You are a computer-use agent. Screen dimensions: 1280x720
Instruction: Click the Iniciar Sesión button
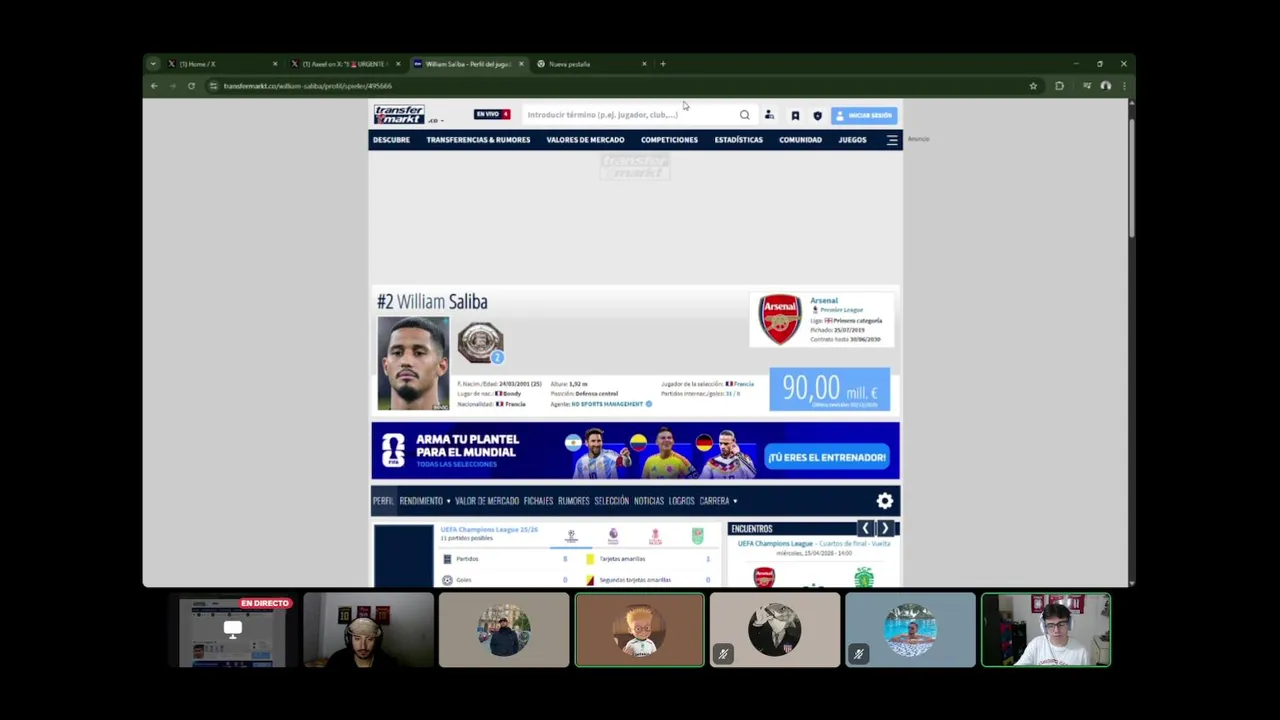(864, 115)
